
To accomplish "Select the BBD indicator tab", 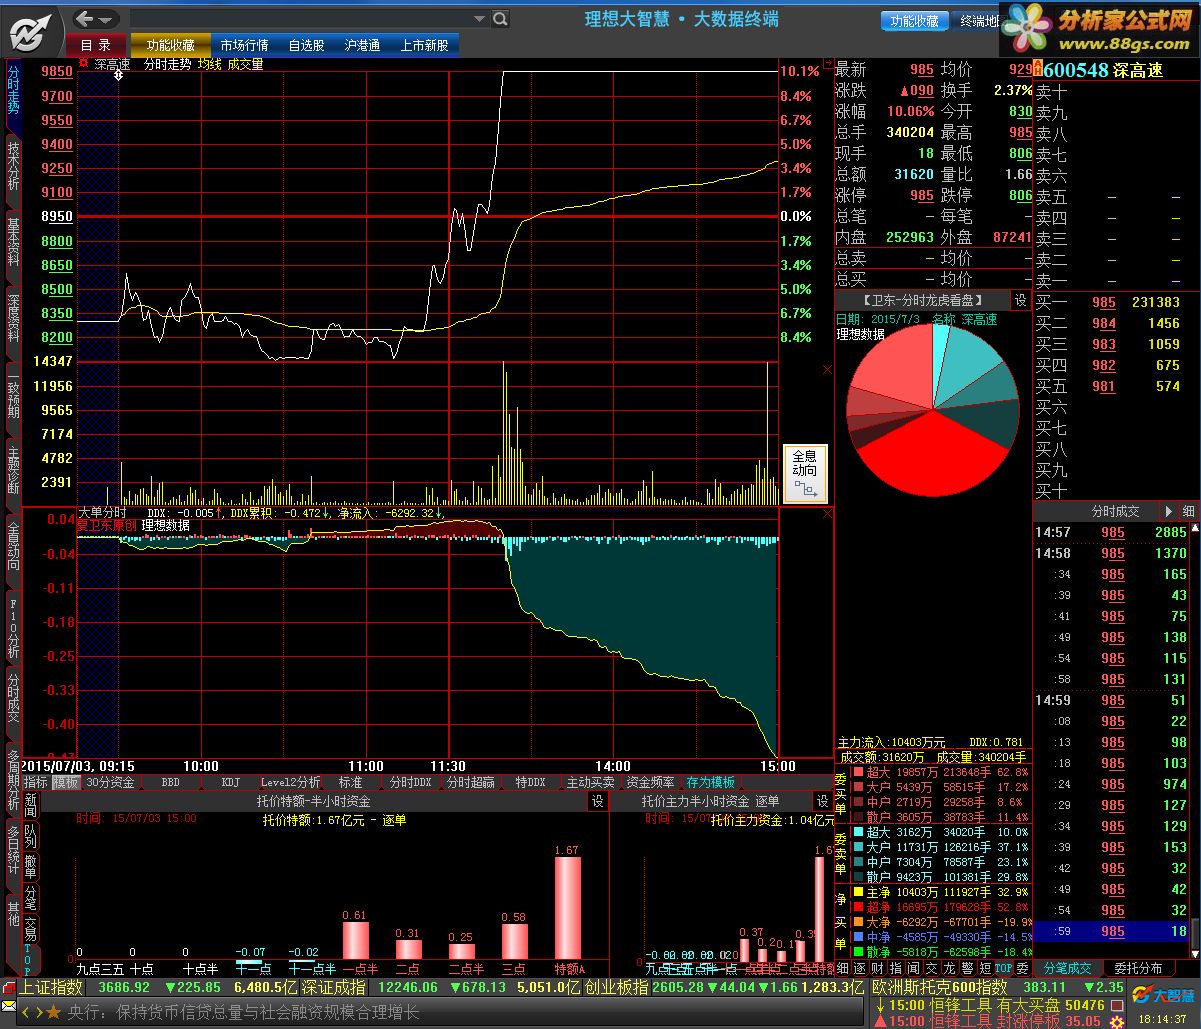I will (171, 782).
